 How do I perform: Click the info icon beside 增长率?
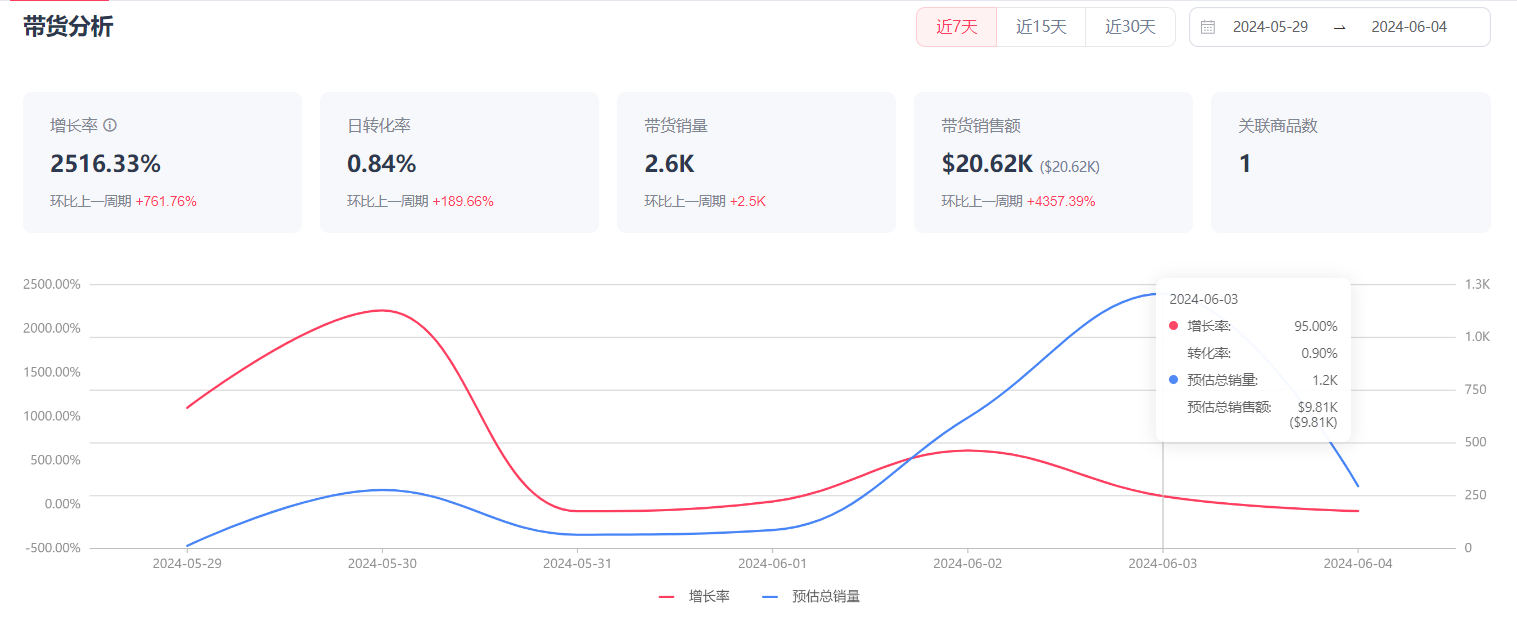[x=110, y=126]
